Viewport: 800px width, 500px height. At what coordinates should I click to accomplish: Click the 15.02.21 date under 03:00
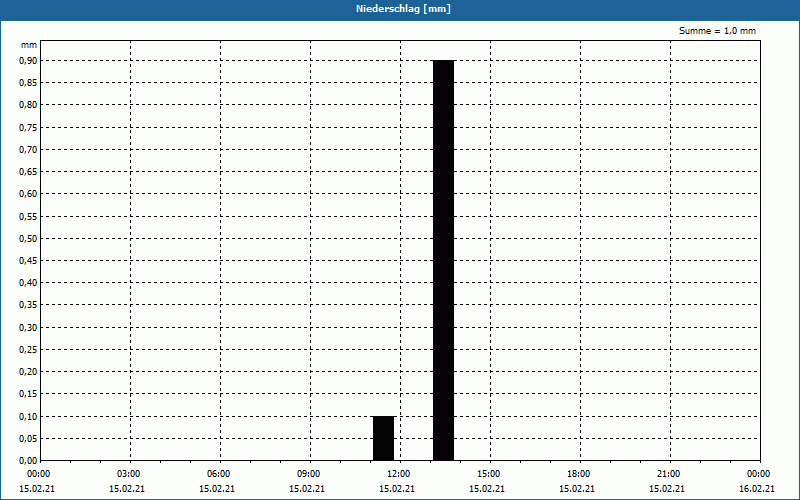(x=127, y=489)
